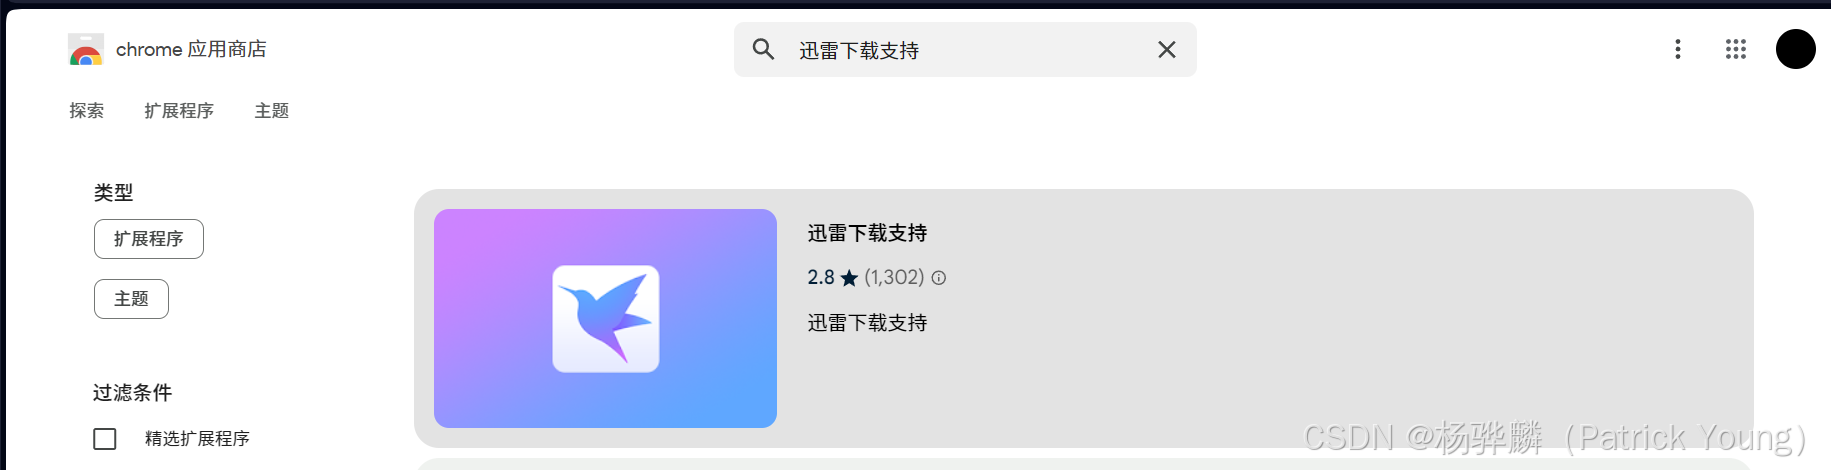Image resolution: width=1831 pixels, height=470 pixels.
Task: Switch to the 探索 tab
Action: (x=86, y=111)
